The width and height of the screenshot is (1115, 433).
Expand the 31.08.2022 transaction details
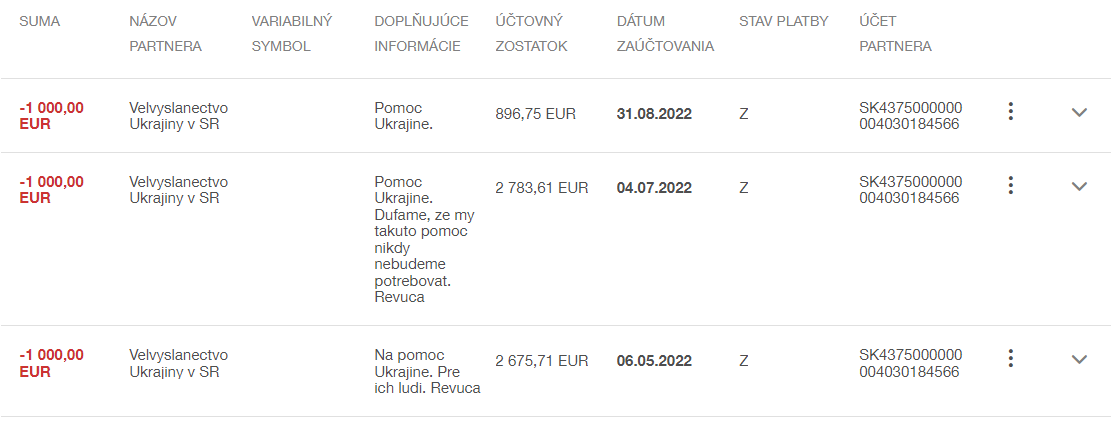(x=1079, y=112)
